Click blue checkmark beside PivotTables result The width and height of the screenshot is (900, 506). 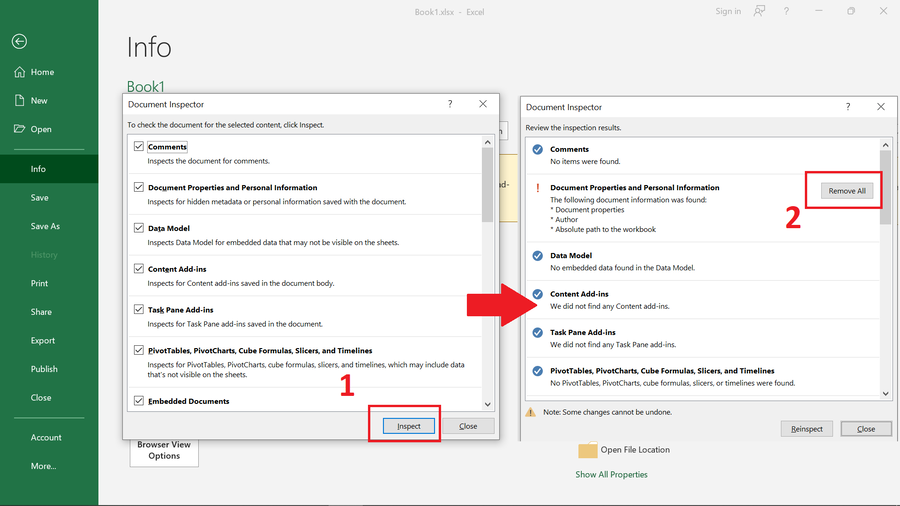[x=537, y=371]
